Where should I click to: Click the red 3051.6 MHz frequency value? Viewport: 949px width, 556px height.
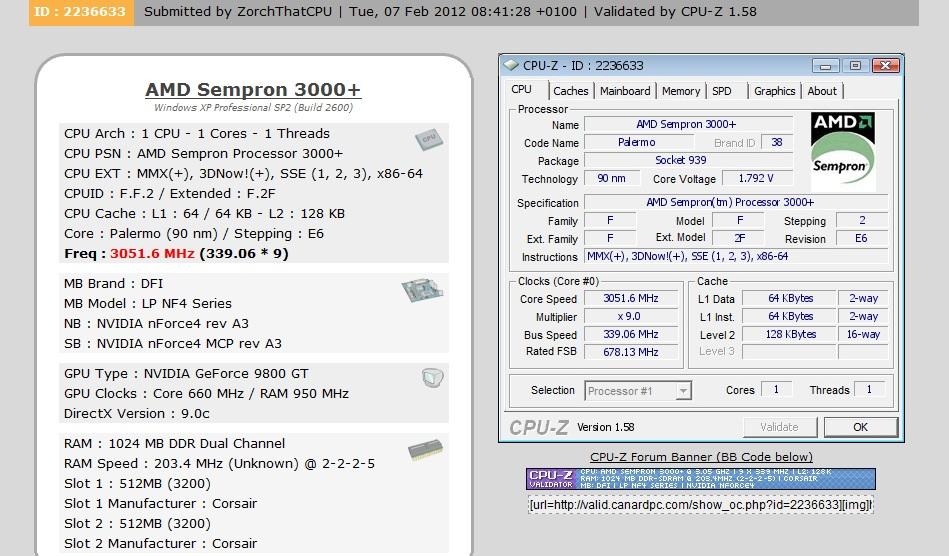point(152,253)
